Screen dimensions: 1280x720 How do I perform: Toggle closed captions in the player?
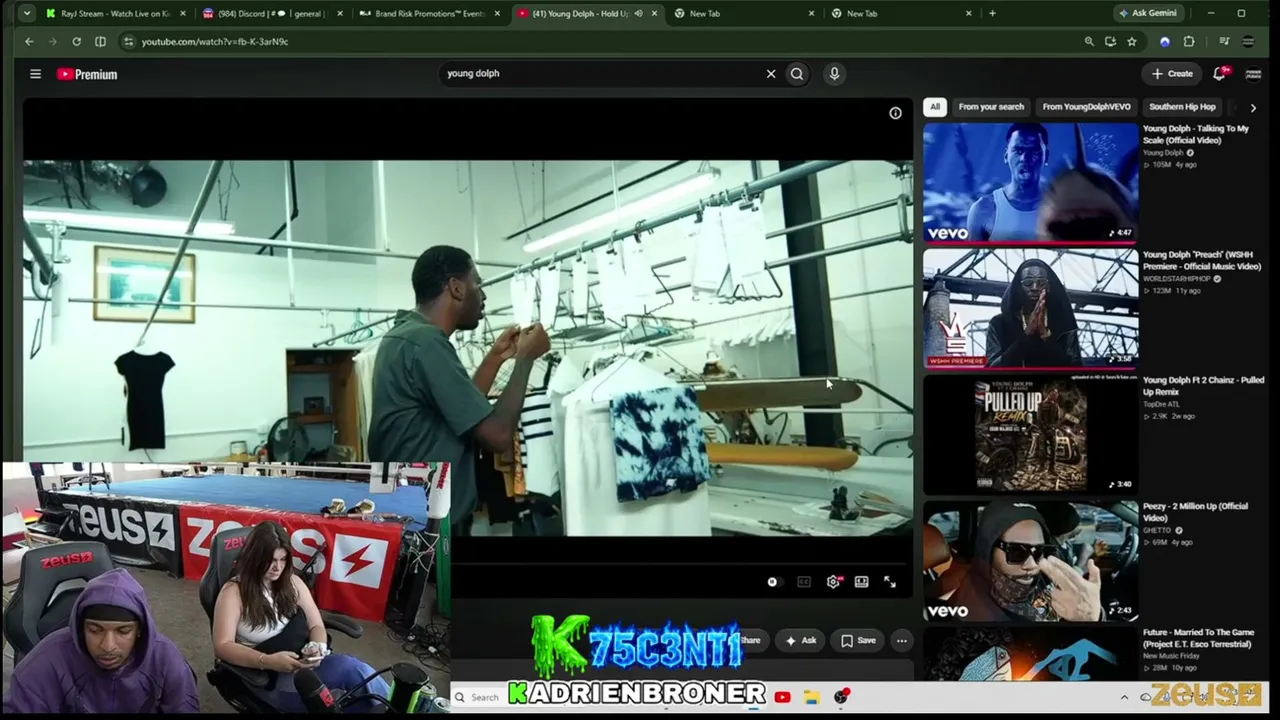point(804,582)
